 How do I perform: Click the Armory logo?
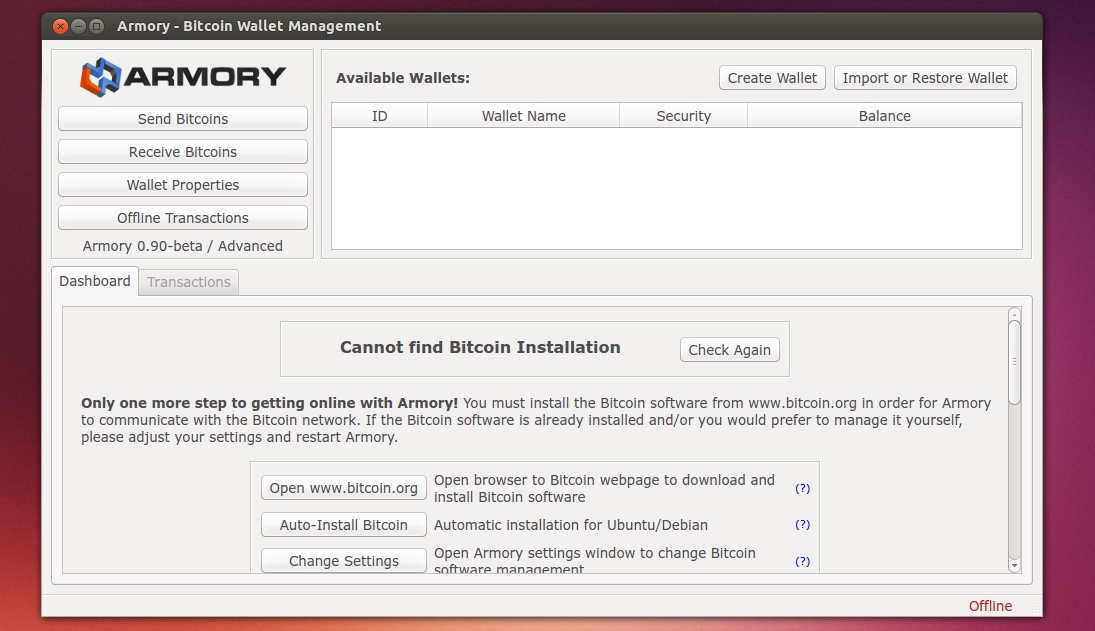coord(183,77)
